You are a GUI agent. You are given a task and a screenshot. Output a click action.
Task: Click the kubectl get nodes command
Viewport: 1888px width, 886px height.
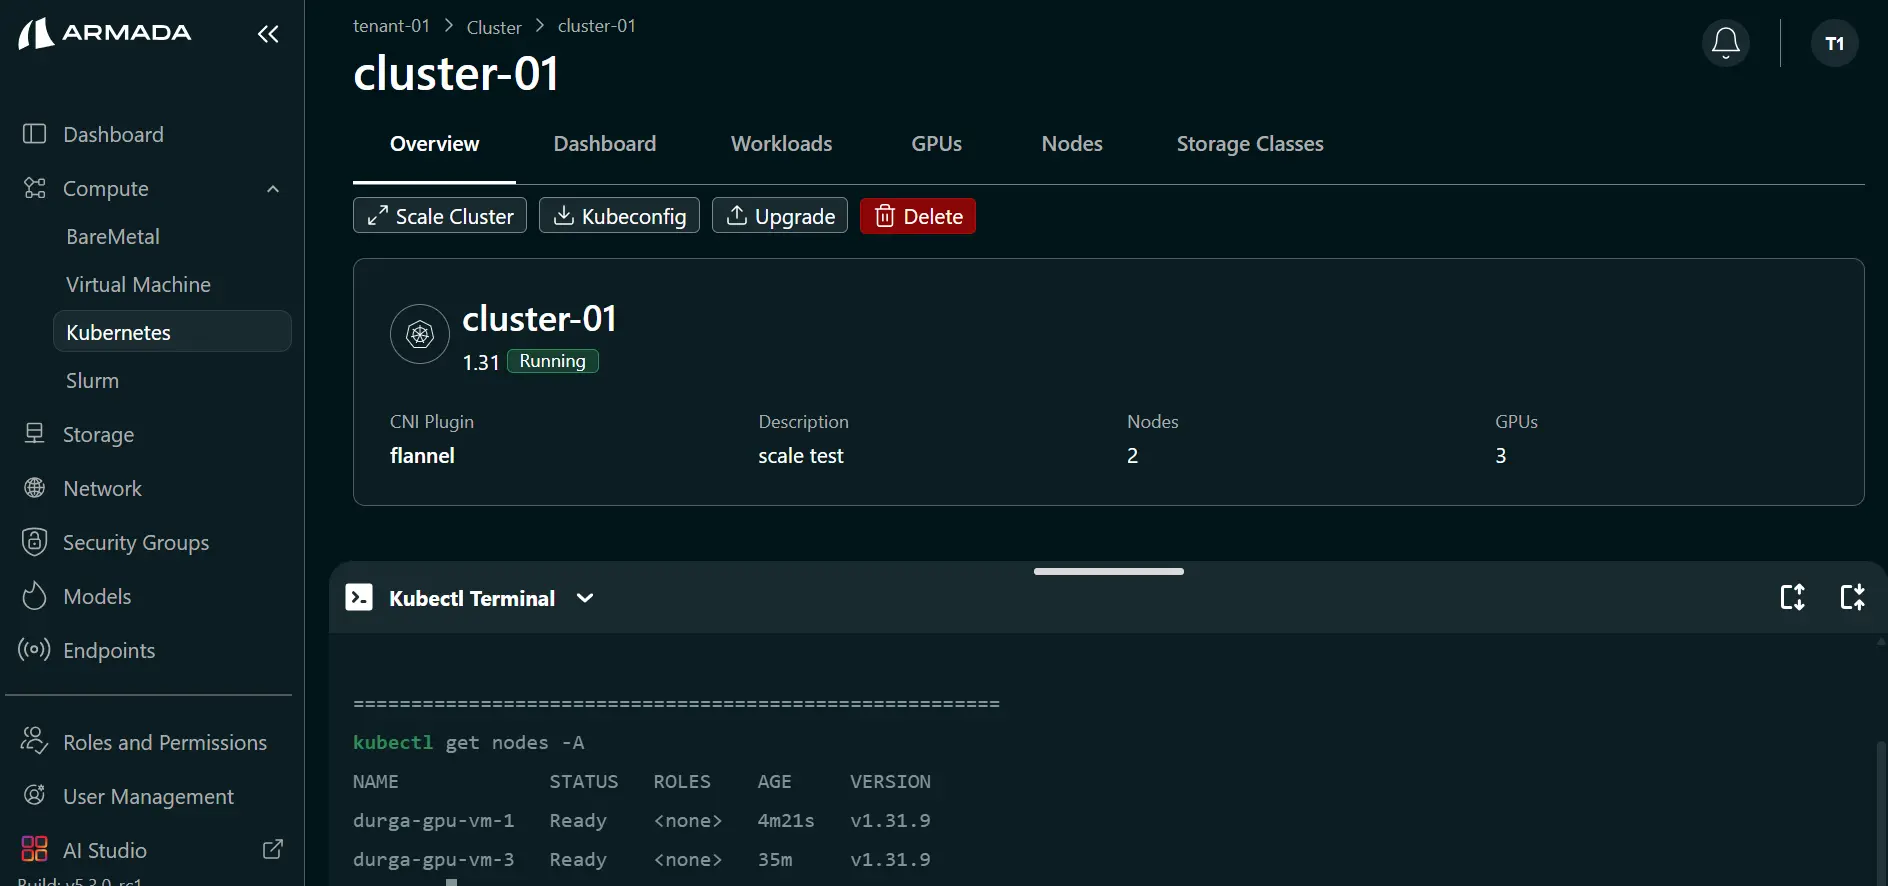pos(468,743)
